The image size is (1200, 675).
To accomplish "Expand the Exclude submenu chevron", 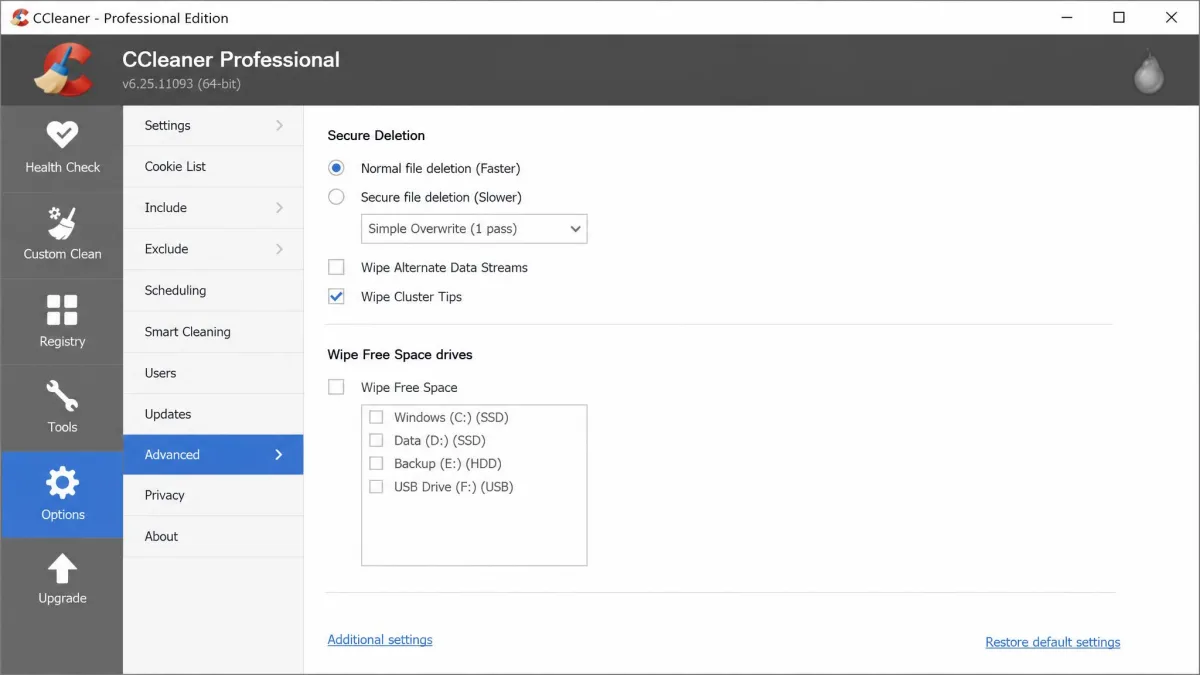I will pos(279,249).
